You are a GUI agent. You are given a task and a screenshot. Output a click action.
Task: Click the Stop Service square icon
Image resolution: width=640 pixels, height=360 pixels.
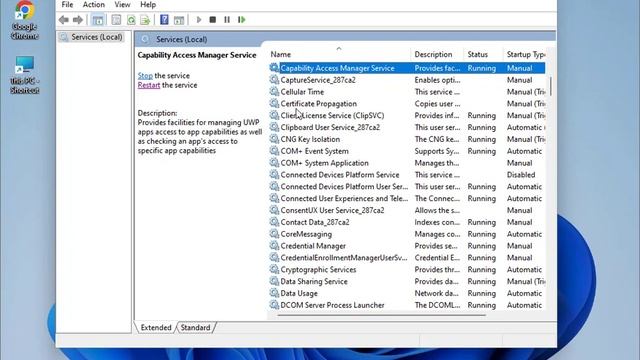[x=213, y=20]
